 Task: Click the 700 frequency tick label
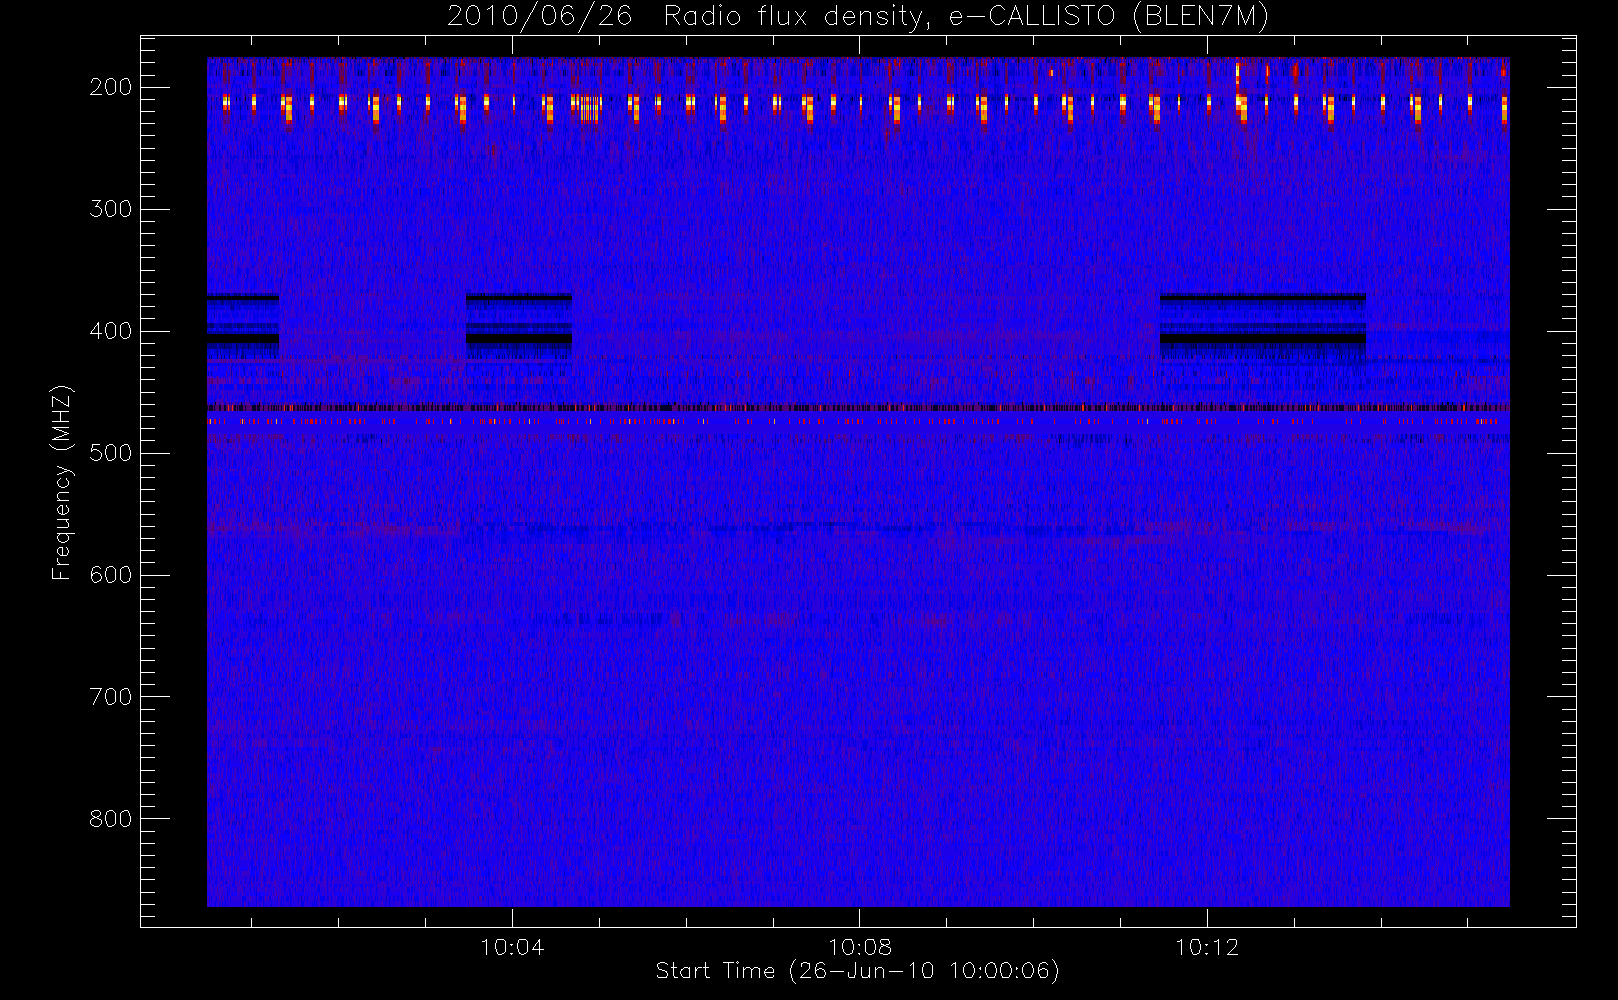(x=111, y=697)
